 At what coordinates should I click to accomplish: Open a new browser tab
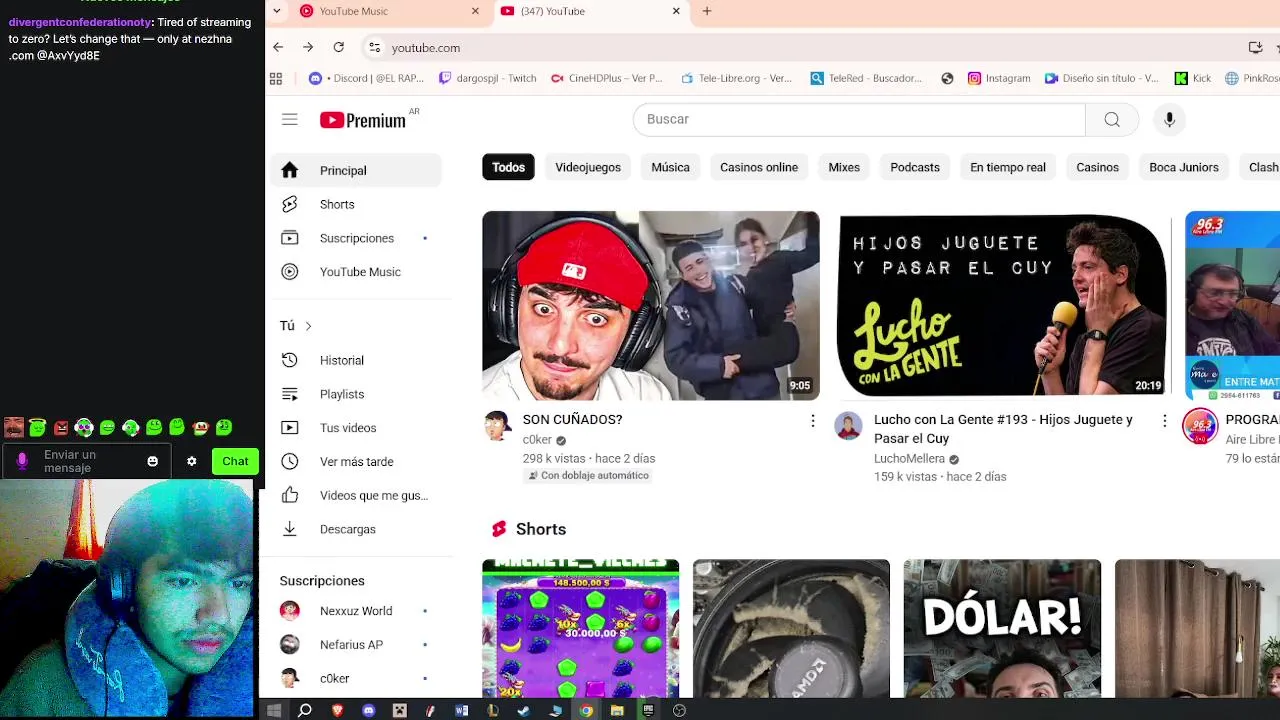coord(707,11)
